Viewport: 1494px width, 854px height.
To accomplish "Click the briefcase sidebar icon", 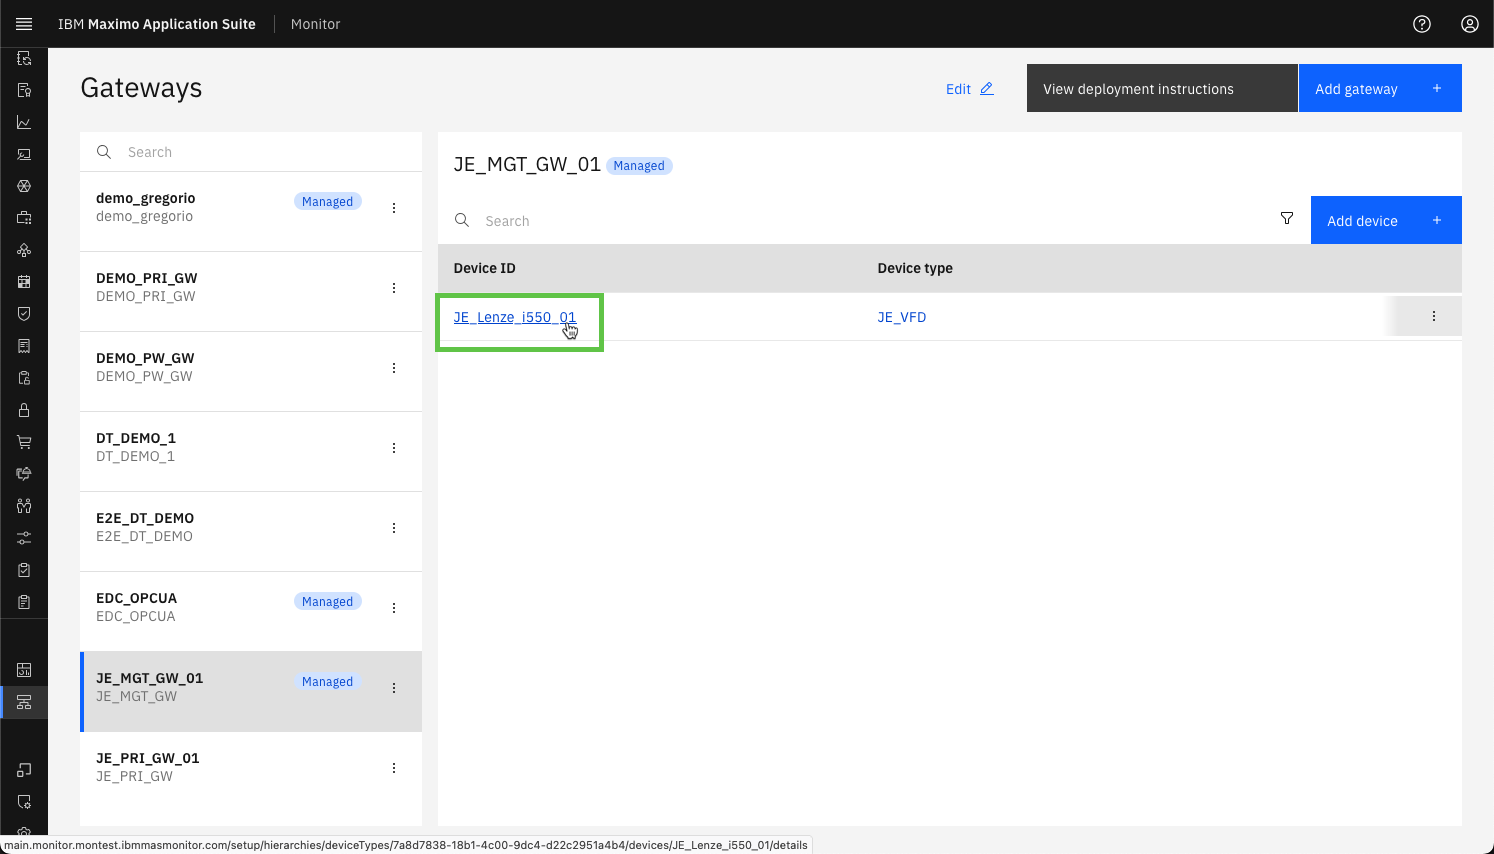I will coord(24,218).
